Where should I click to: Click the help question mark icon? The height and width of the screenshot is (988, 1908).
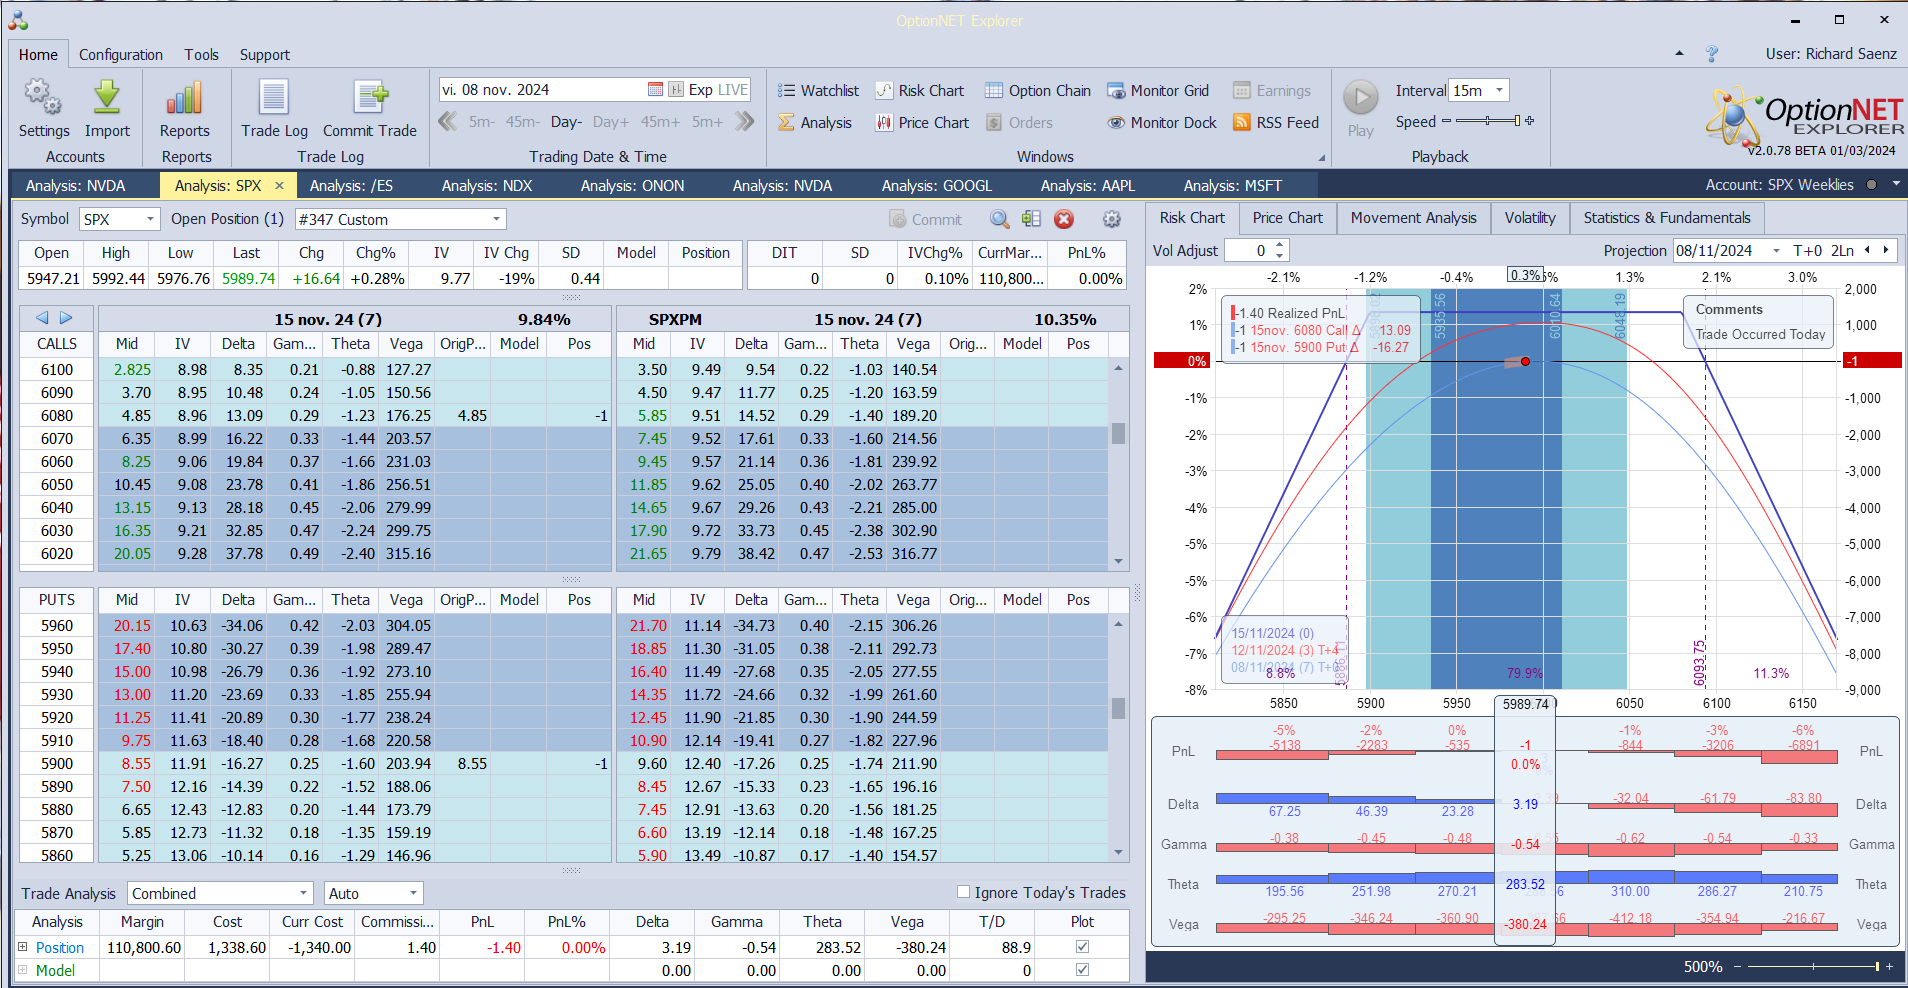click(1712, 54)
